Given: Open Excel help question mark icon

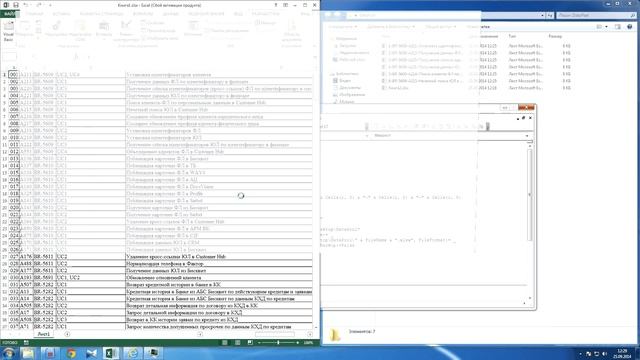Looking at the screenshot, I should pyautogui.click(x=276, y=5).
